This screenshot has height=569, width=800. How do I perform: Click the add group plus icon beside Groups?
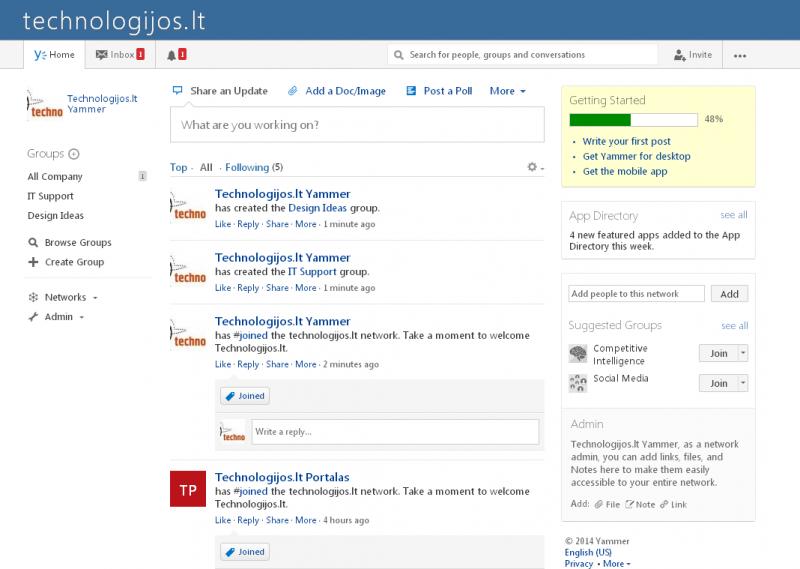(74, 154)
